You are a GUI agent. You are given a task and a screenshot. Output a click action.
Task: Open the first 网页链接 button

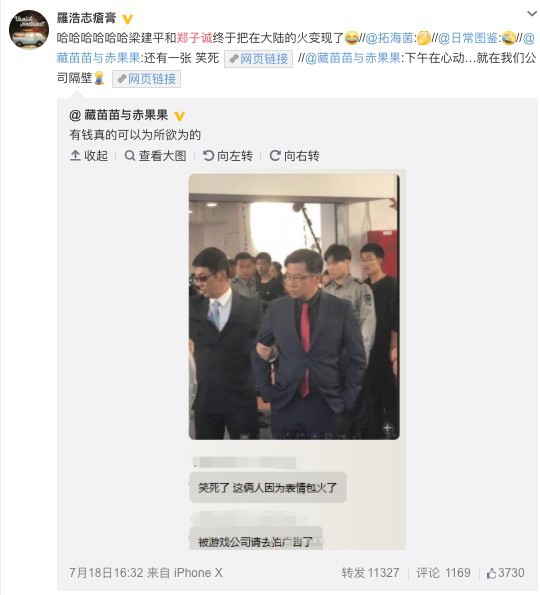(258, 59)
